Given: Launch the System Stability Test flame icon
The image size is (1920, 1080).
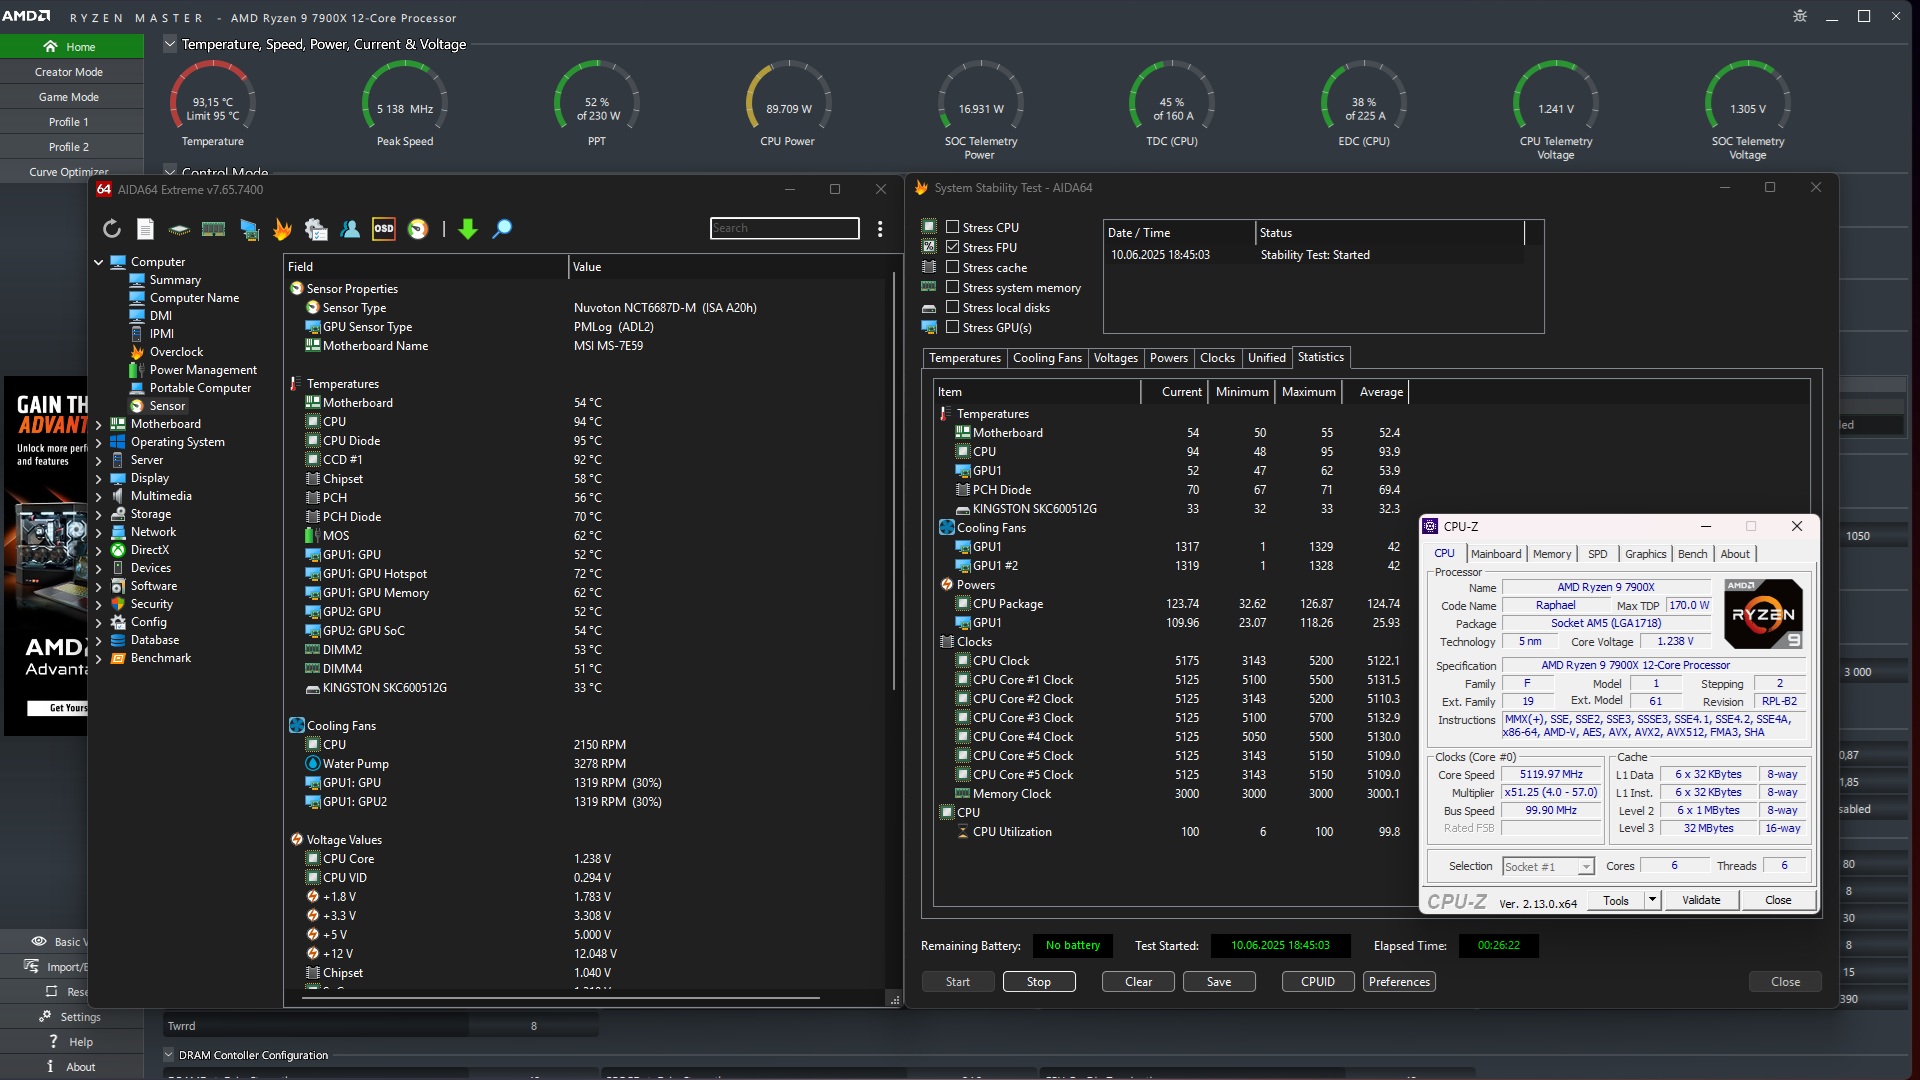Looking at the screenshot, I should click(x=282, y=229).
